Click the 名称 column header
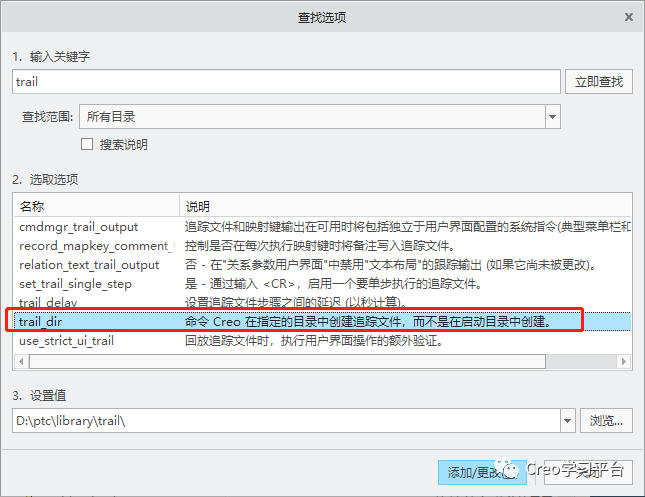This screenshot has width=645, height=497. pyautogui.click(x=96, y=206)
